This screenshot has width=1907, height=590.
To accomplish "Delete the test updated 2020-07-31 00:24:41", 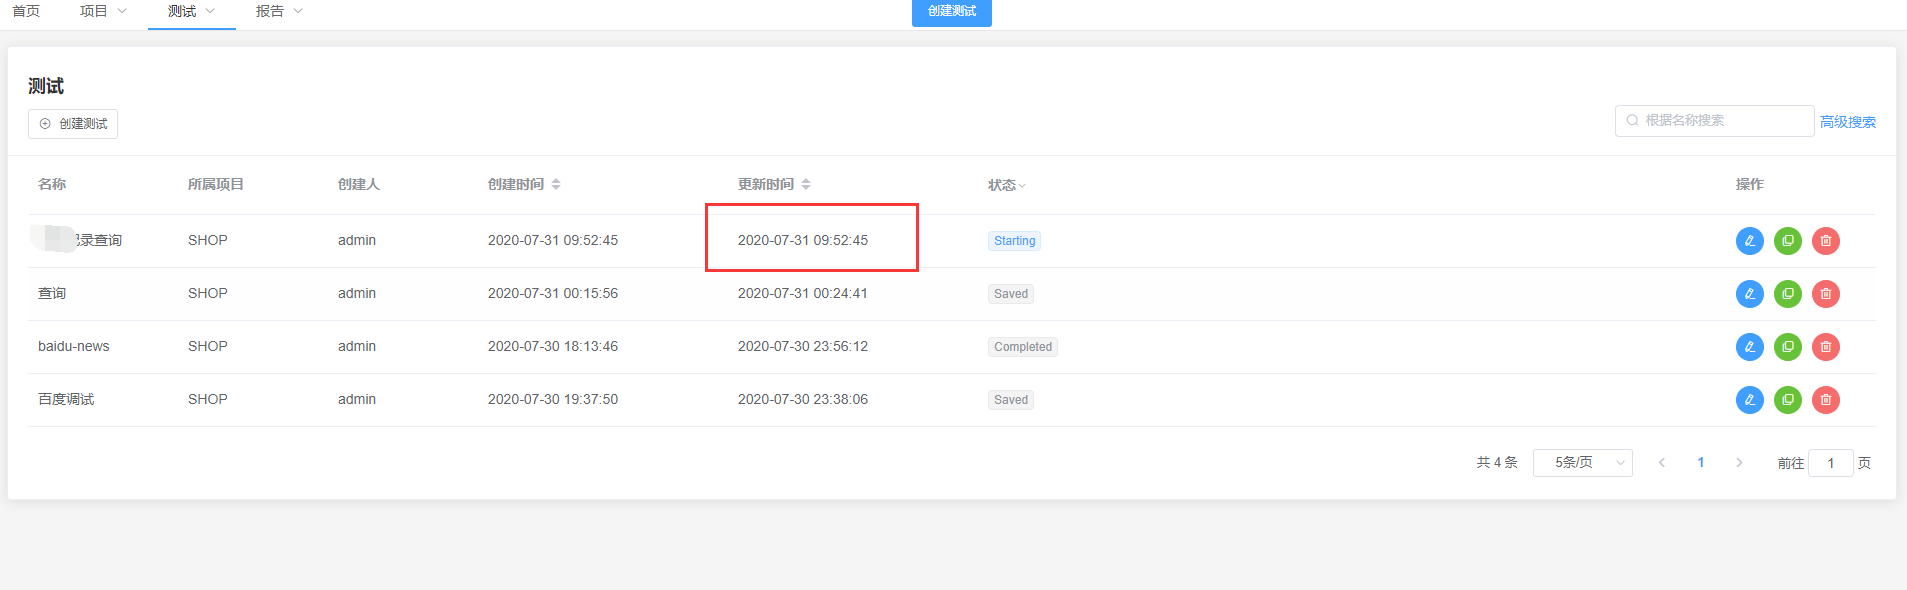I will [x=1825, y=294].
